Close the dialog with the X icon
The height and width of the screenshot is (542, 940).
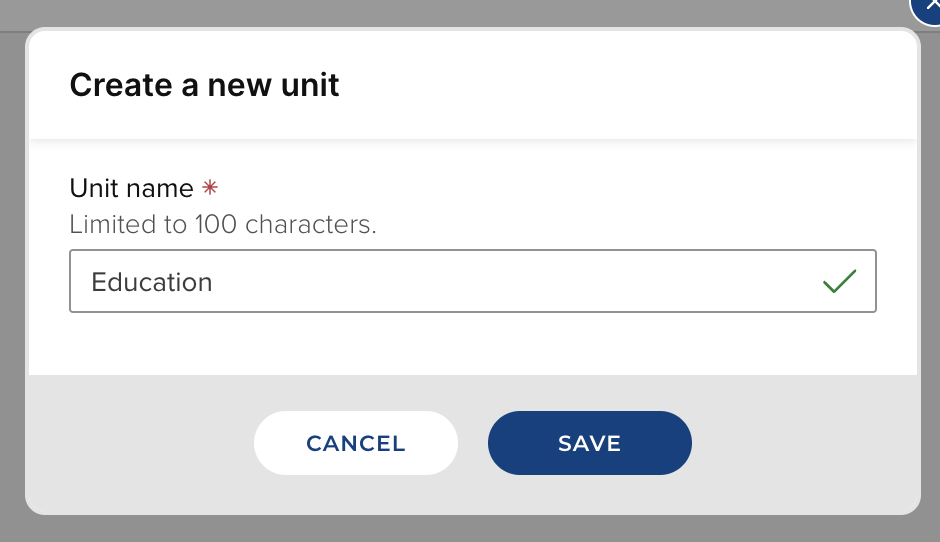point(928,8)
